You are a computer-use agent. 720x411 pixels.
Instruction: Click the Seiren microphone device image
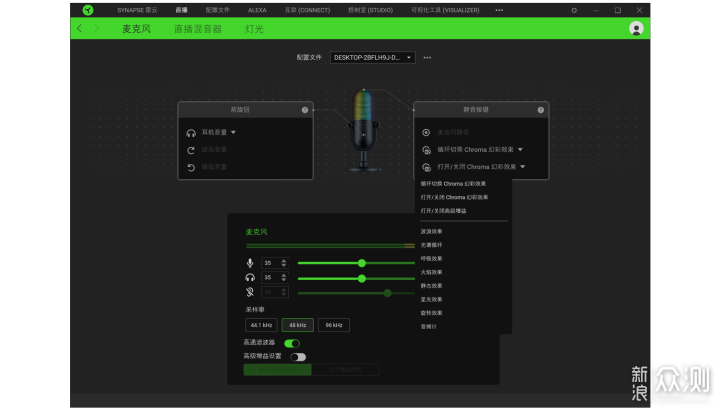click(x=363, y=130)
